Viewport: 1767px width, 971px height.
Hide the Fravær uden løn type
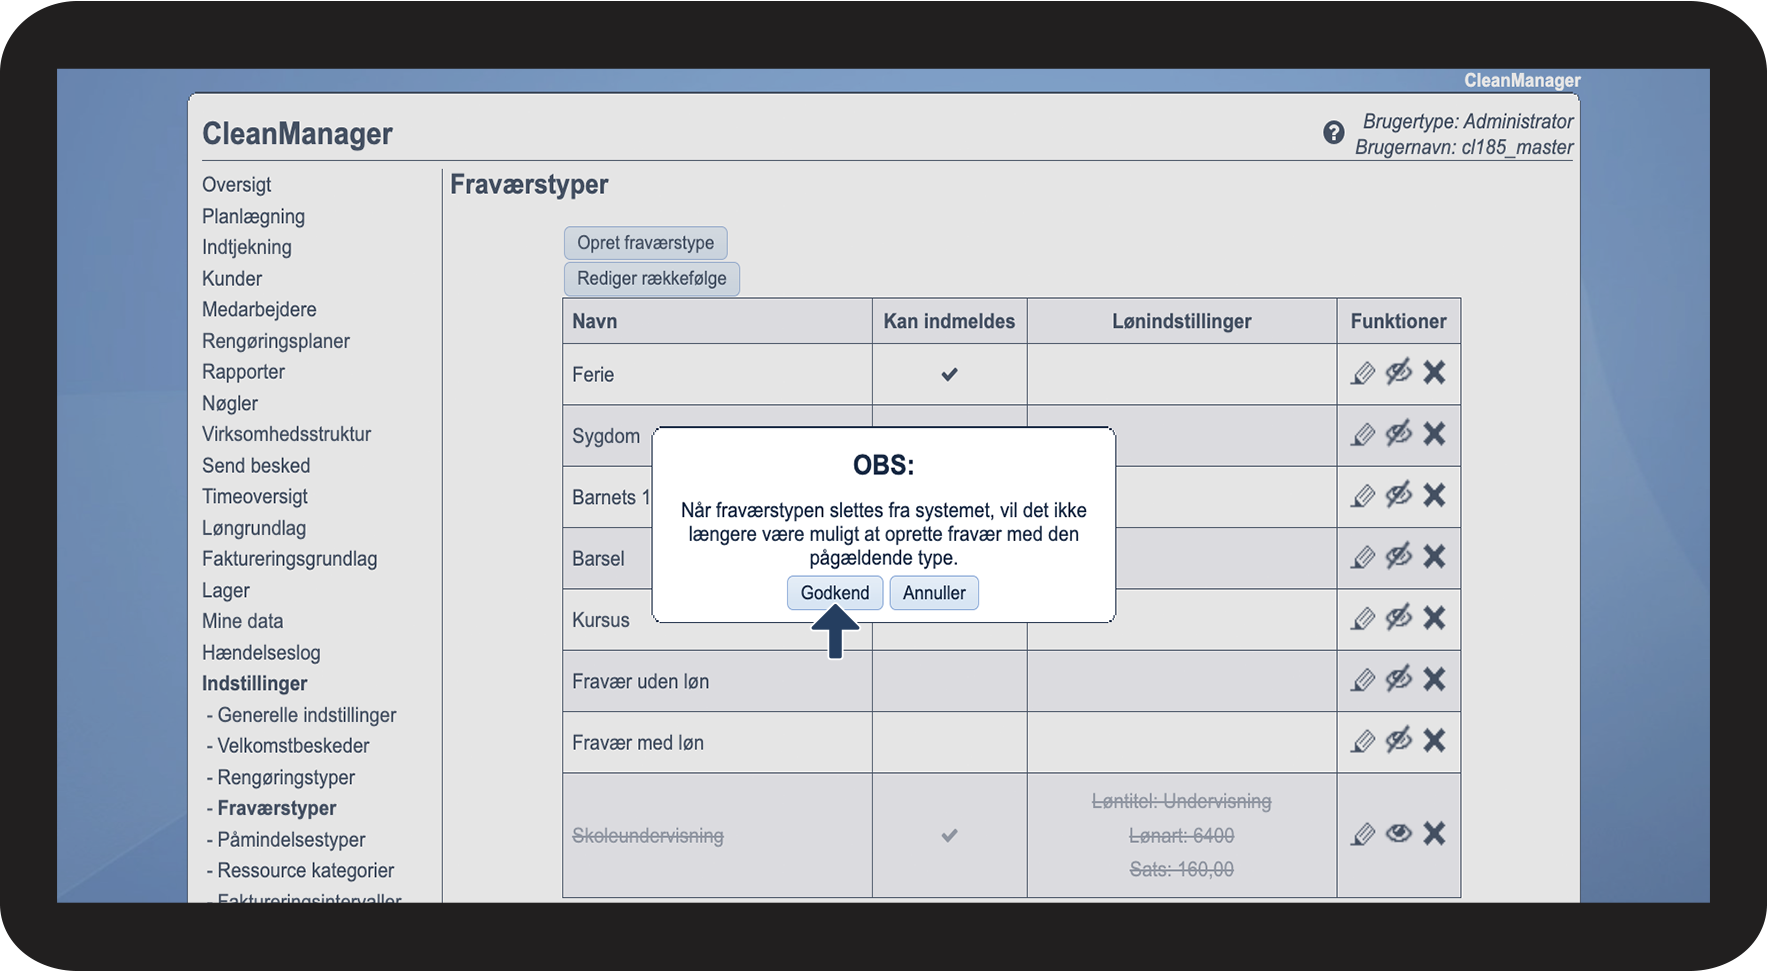(1399, 679)
